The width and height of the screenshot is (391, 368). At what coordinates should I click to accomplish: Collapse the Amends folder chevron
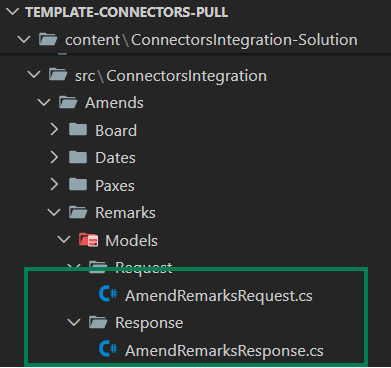(44, 102)
